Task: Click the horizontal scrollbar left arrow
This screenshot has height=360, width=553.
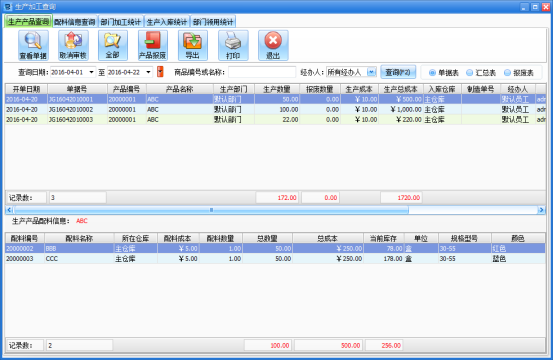Action: point(10,210)
